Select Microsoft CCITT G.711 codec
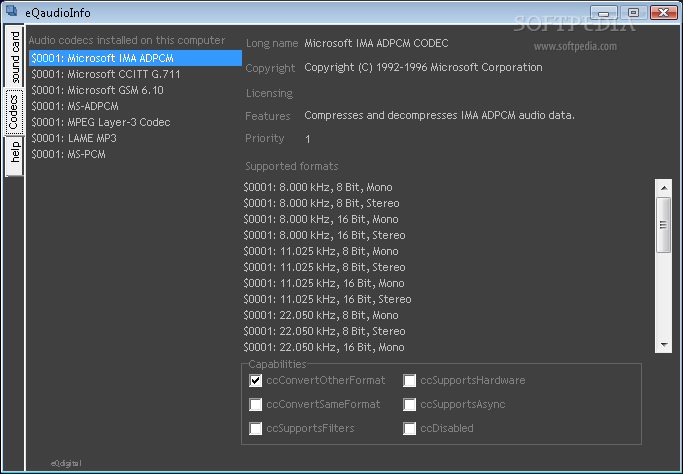The image size is (683, 474). [x=135, y=74]
